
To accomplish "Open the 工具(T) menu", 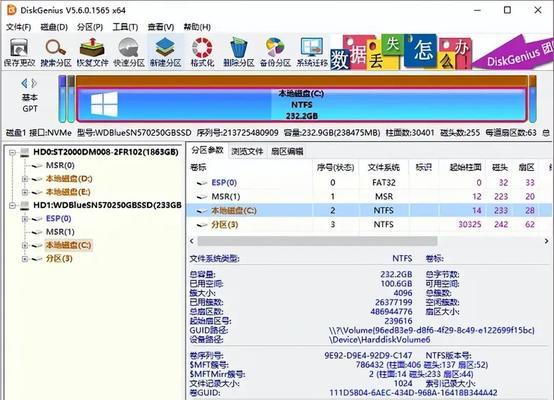I will (125, 27).
